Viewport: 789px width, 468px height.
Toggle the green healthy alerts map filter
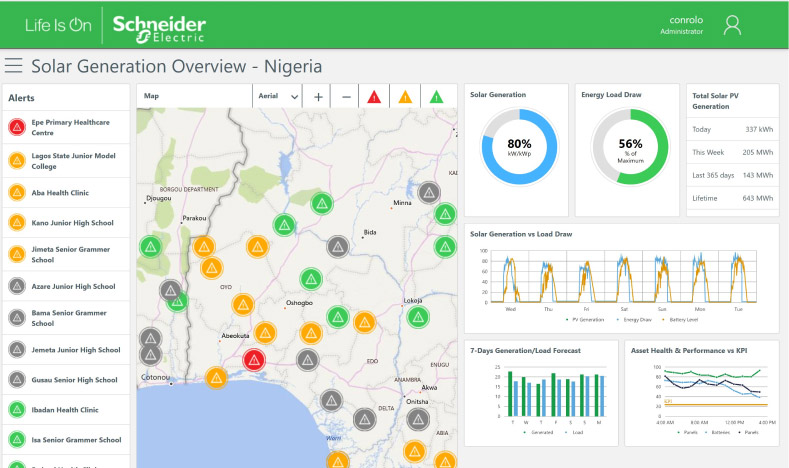click(436, 97)
